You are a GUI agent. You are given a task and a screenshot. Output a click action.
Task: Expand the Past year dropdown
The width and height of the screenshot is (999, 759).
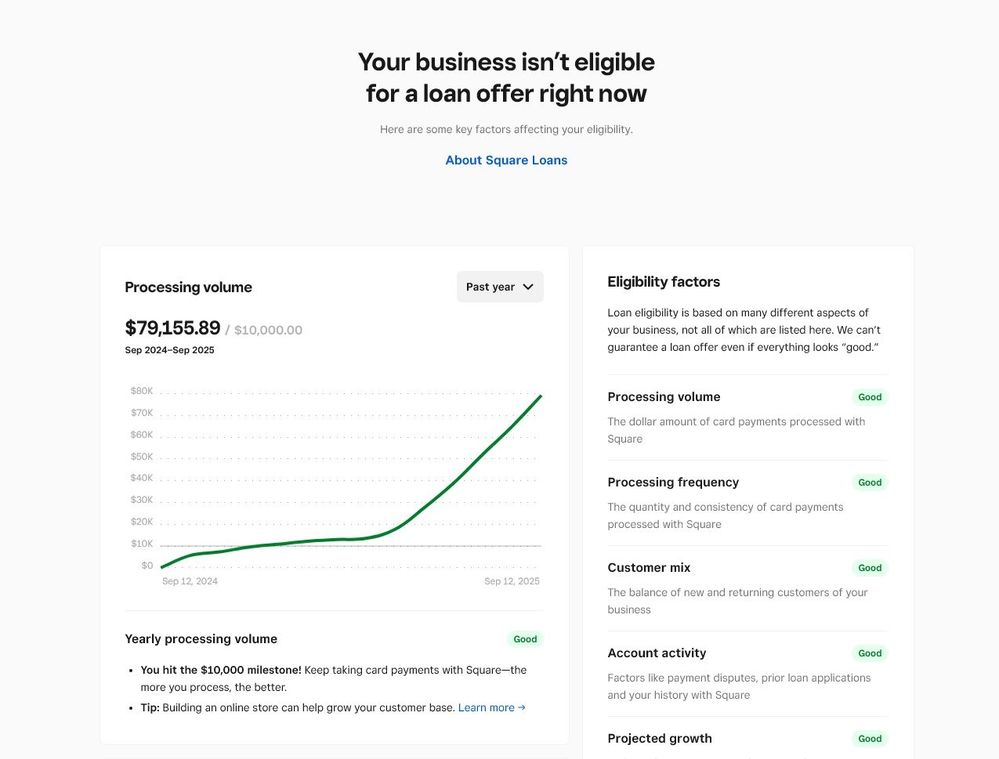[499, 287]
